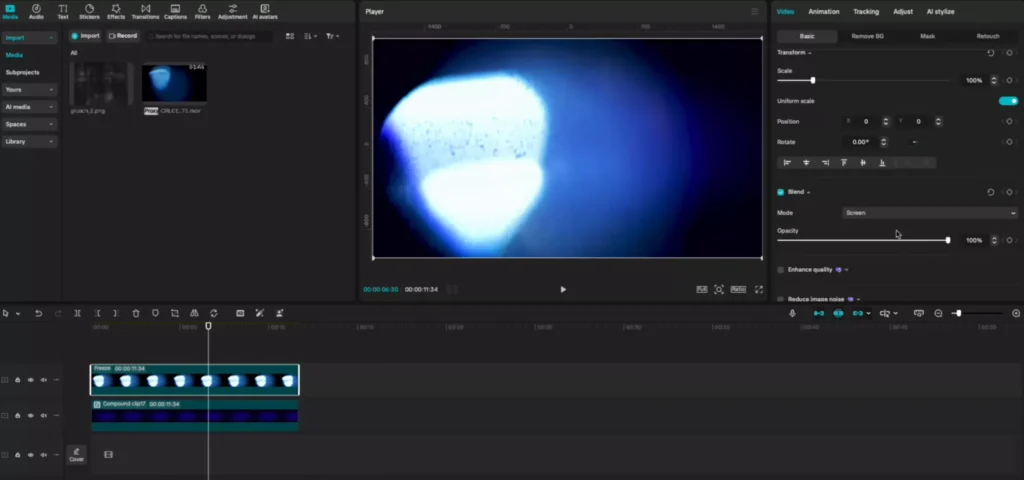The height and width of the screenshot is (480, 1024).
Task: Open the Mask sub-tab
Action: pos(927,36)
